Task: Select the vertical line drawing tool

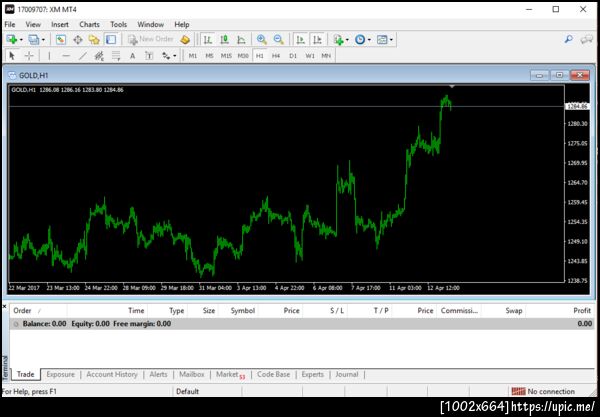Action: click(49, 56)
